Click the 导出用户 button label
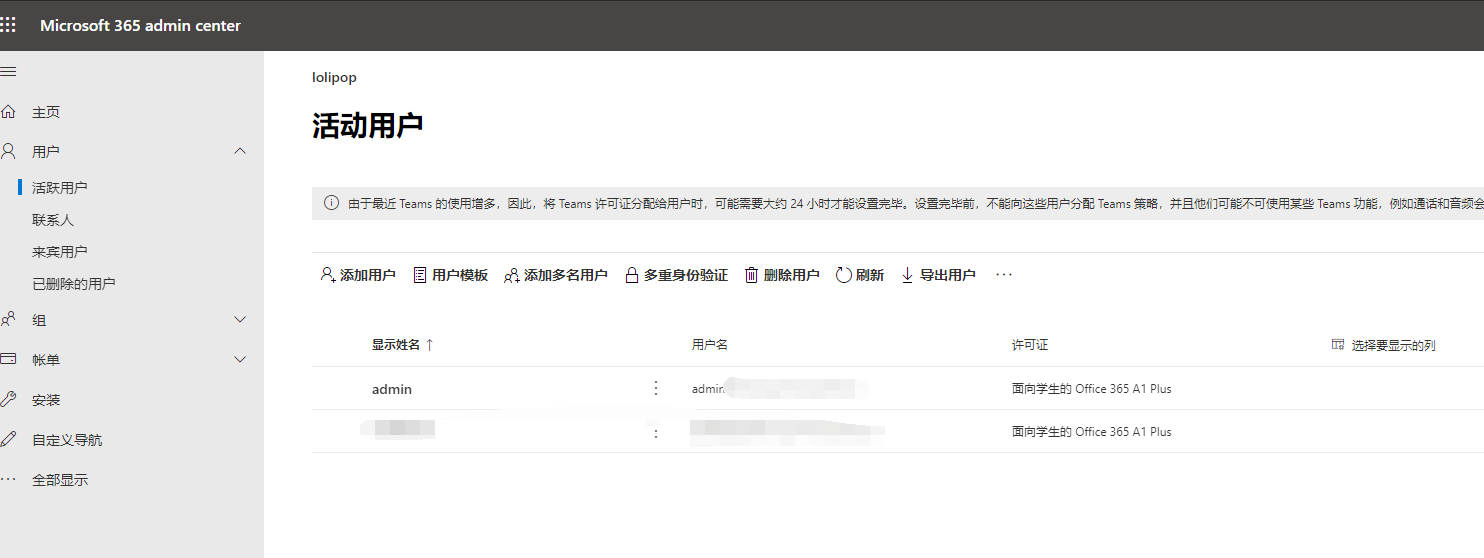The image size is (1484, 558). point(948,275)
